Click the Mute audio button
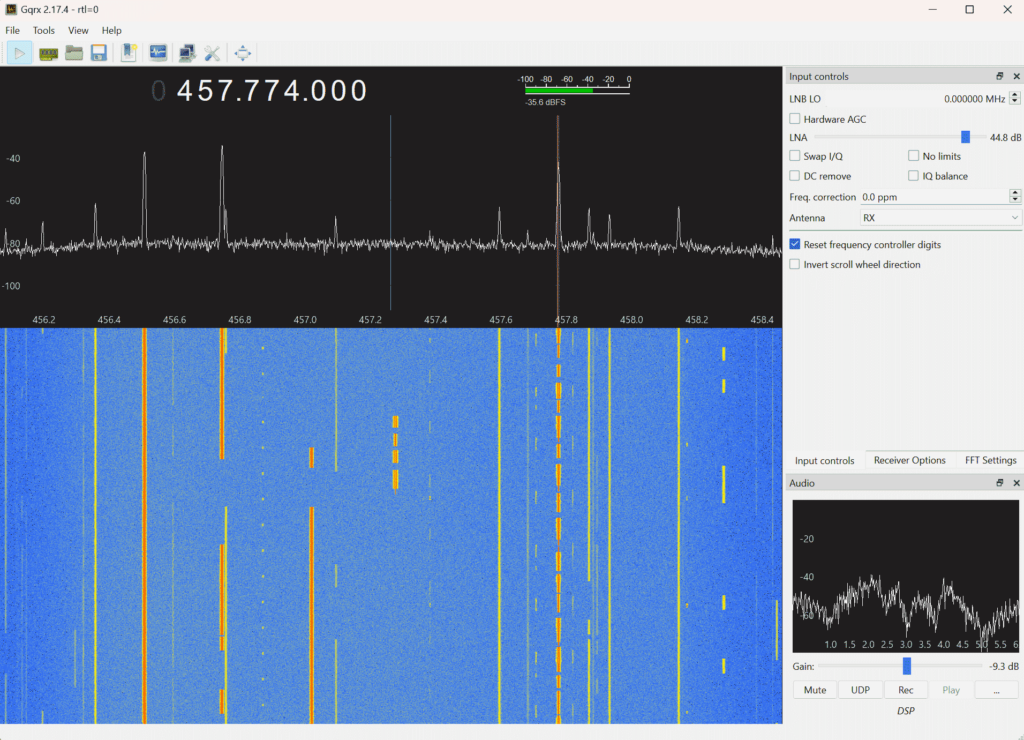 (x=814, y=690)
